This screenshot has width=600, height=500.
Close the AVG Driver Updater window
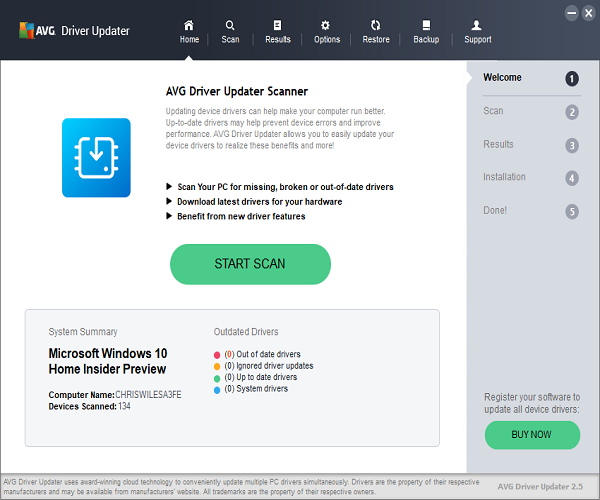(x=589, y=13)
